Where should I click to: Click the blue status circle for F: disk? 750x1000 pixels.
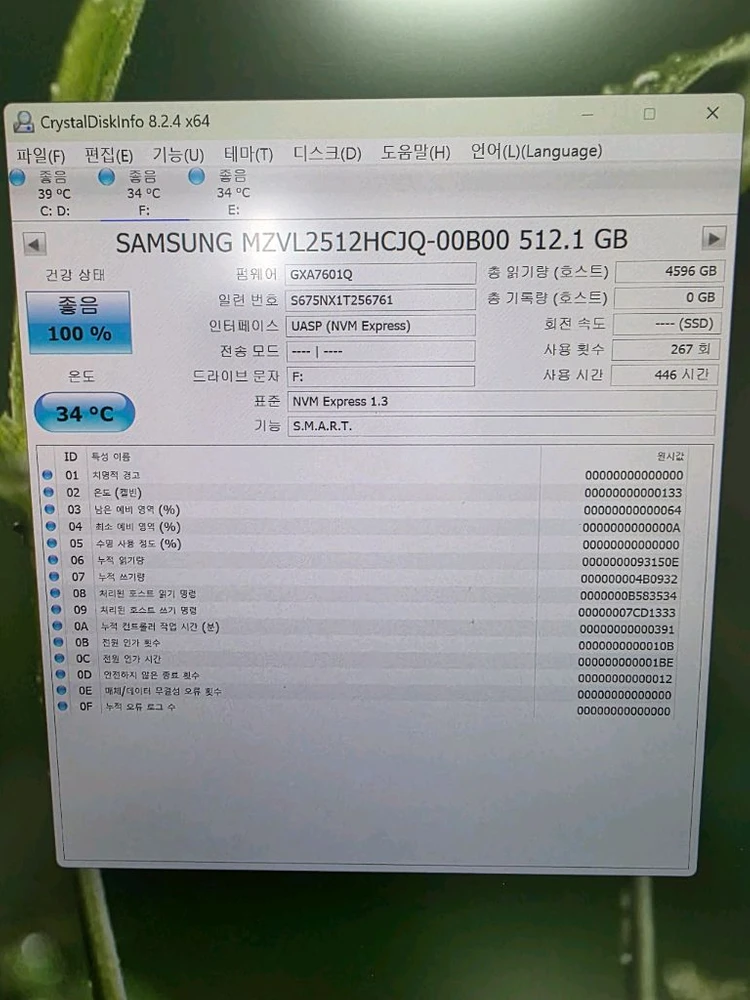(x=107, y=177)
